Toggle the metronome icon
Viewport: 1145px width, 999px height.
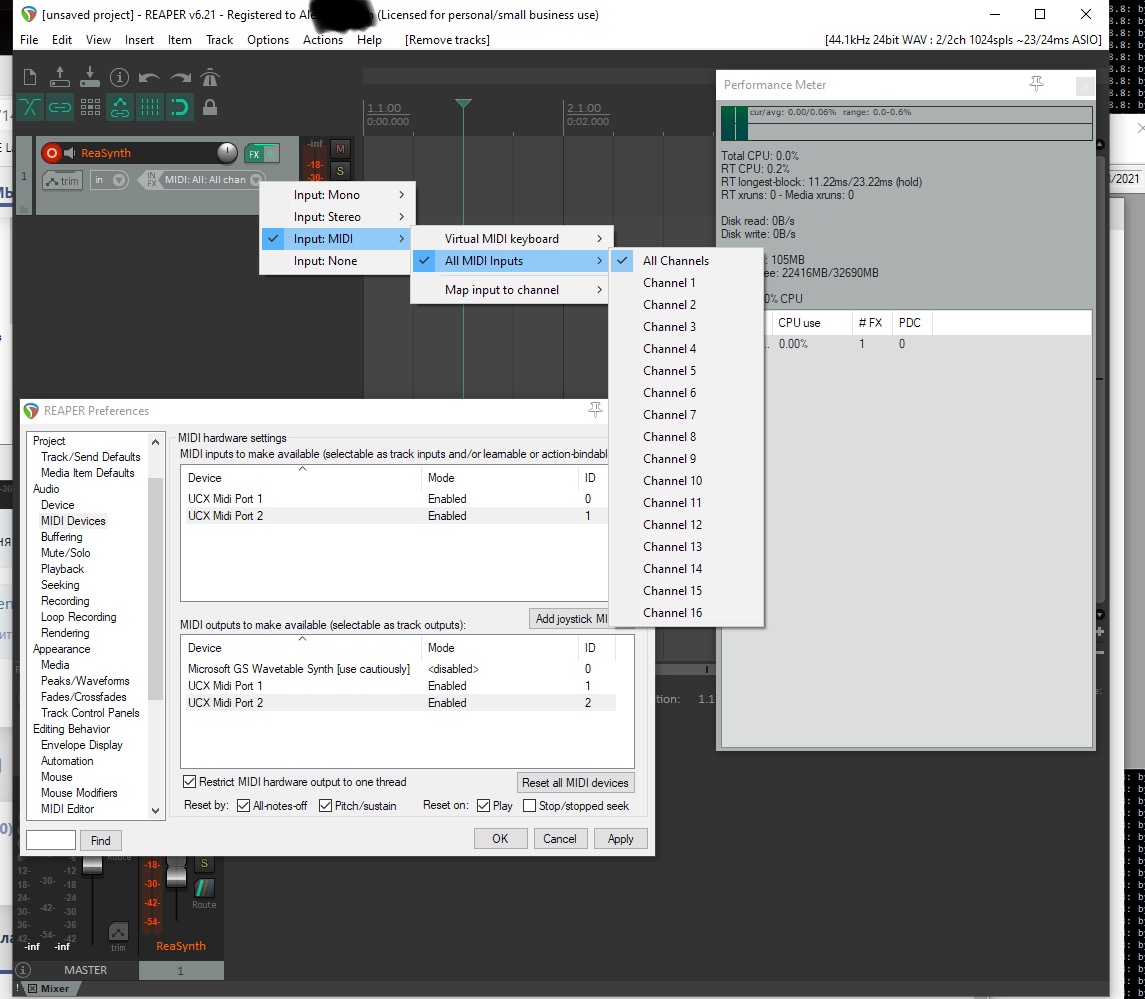[x=210, y=77]
